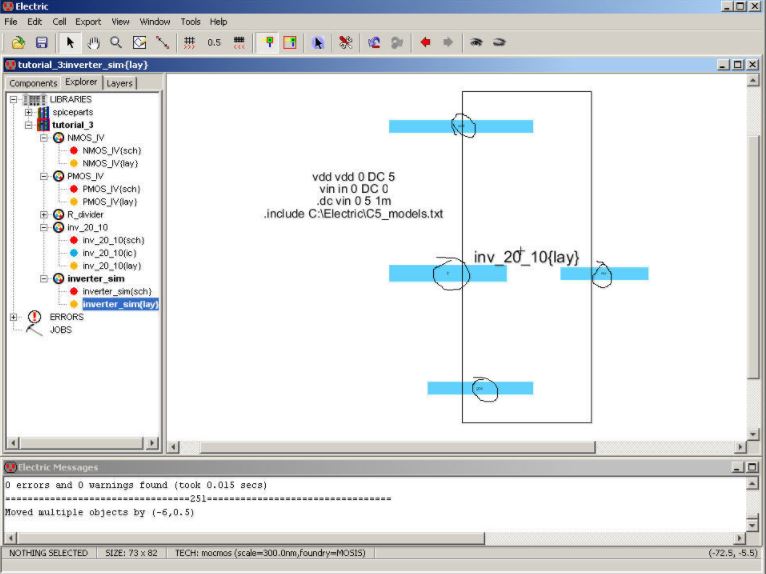766x574 pixels.
Task: Activate the hand Pan tool
Action: [x=94, y=42]
